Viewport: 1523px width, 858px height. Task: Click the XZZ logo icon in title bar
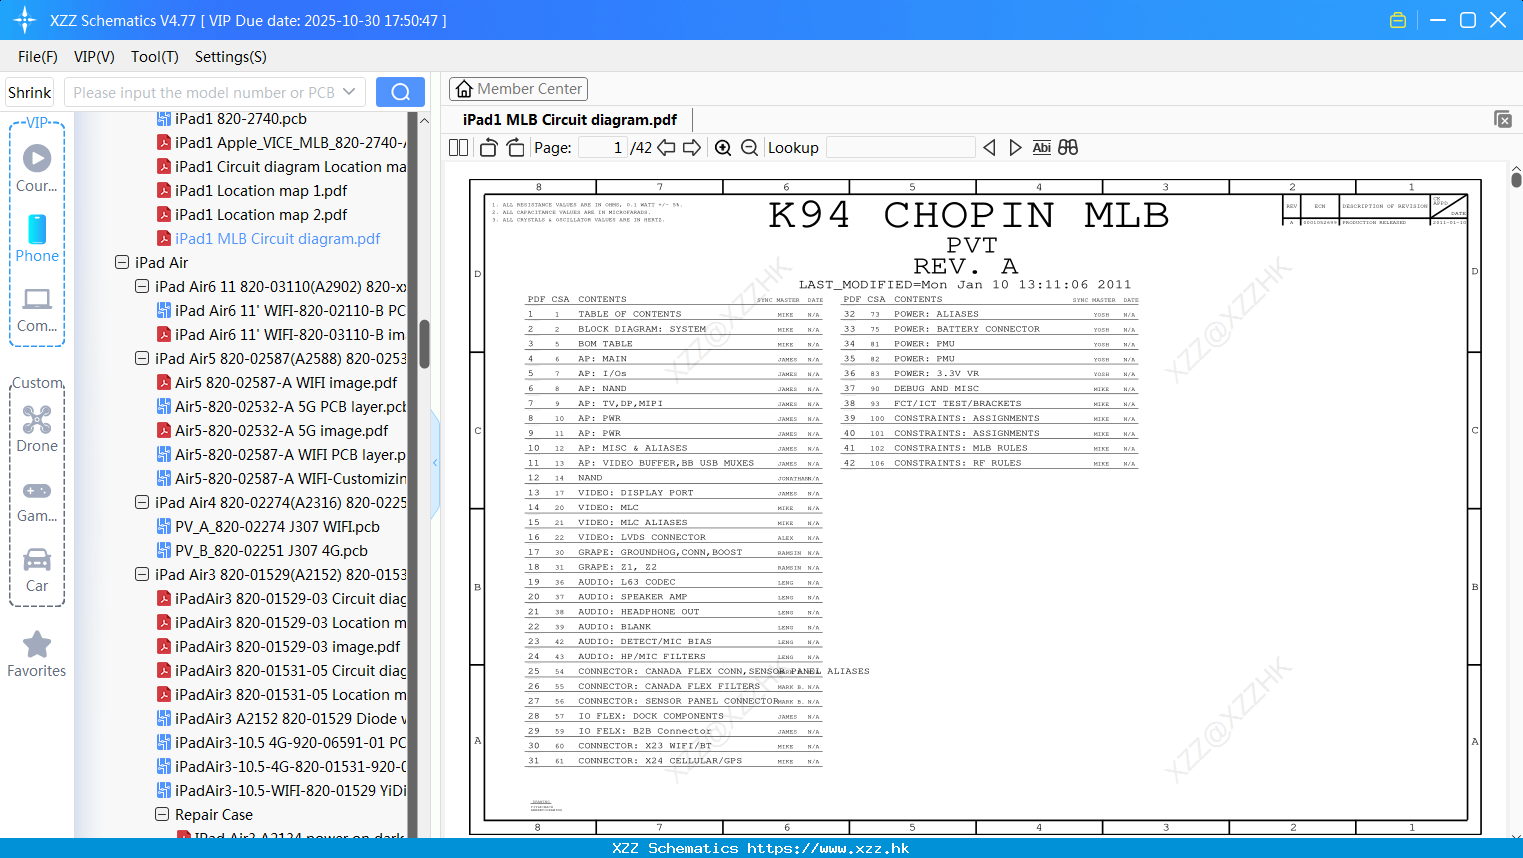coord(25,20)
